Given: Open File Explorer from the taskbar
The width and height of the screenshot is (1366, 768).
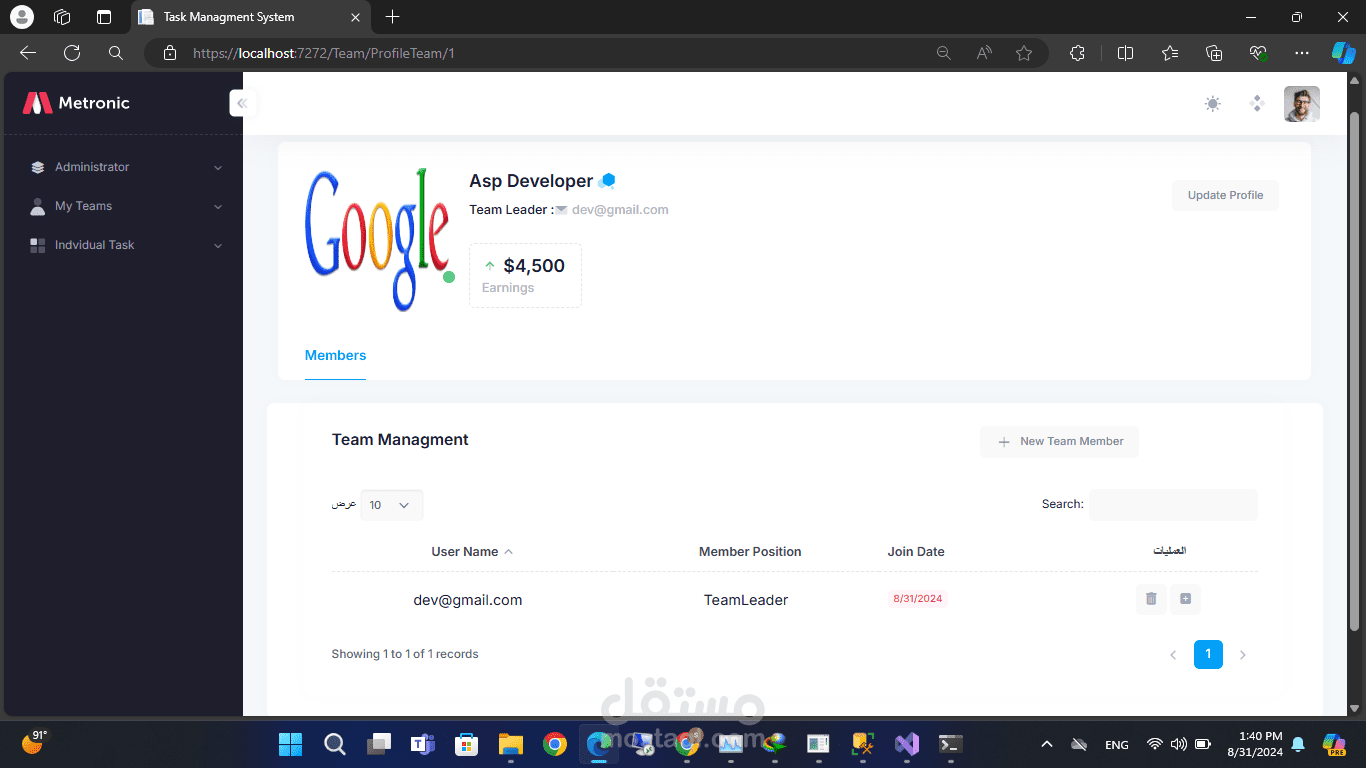Looking at the screenshot, I should 511,744.
